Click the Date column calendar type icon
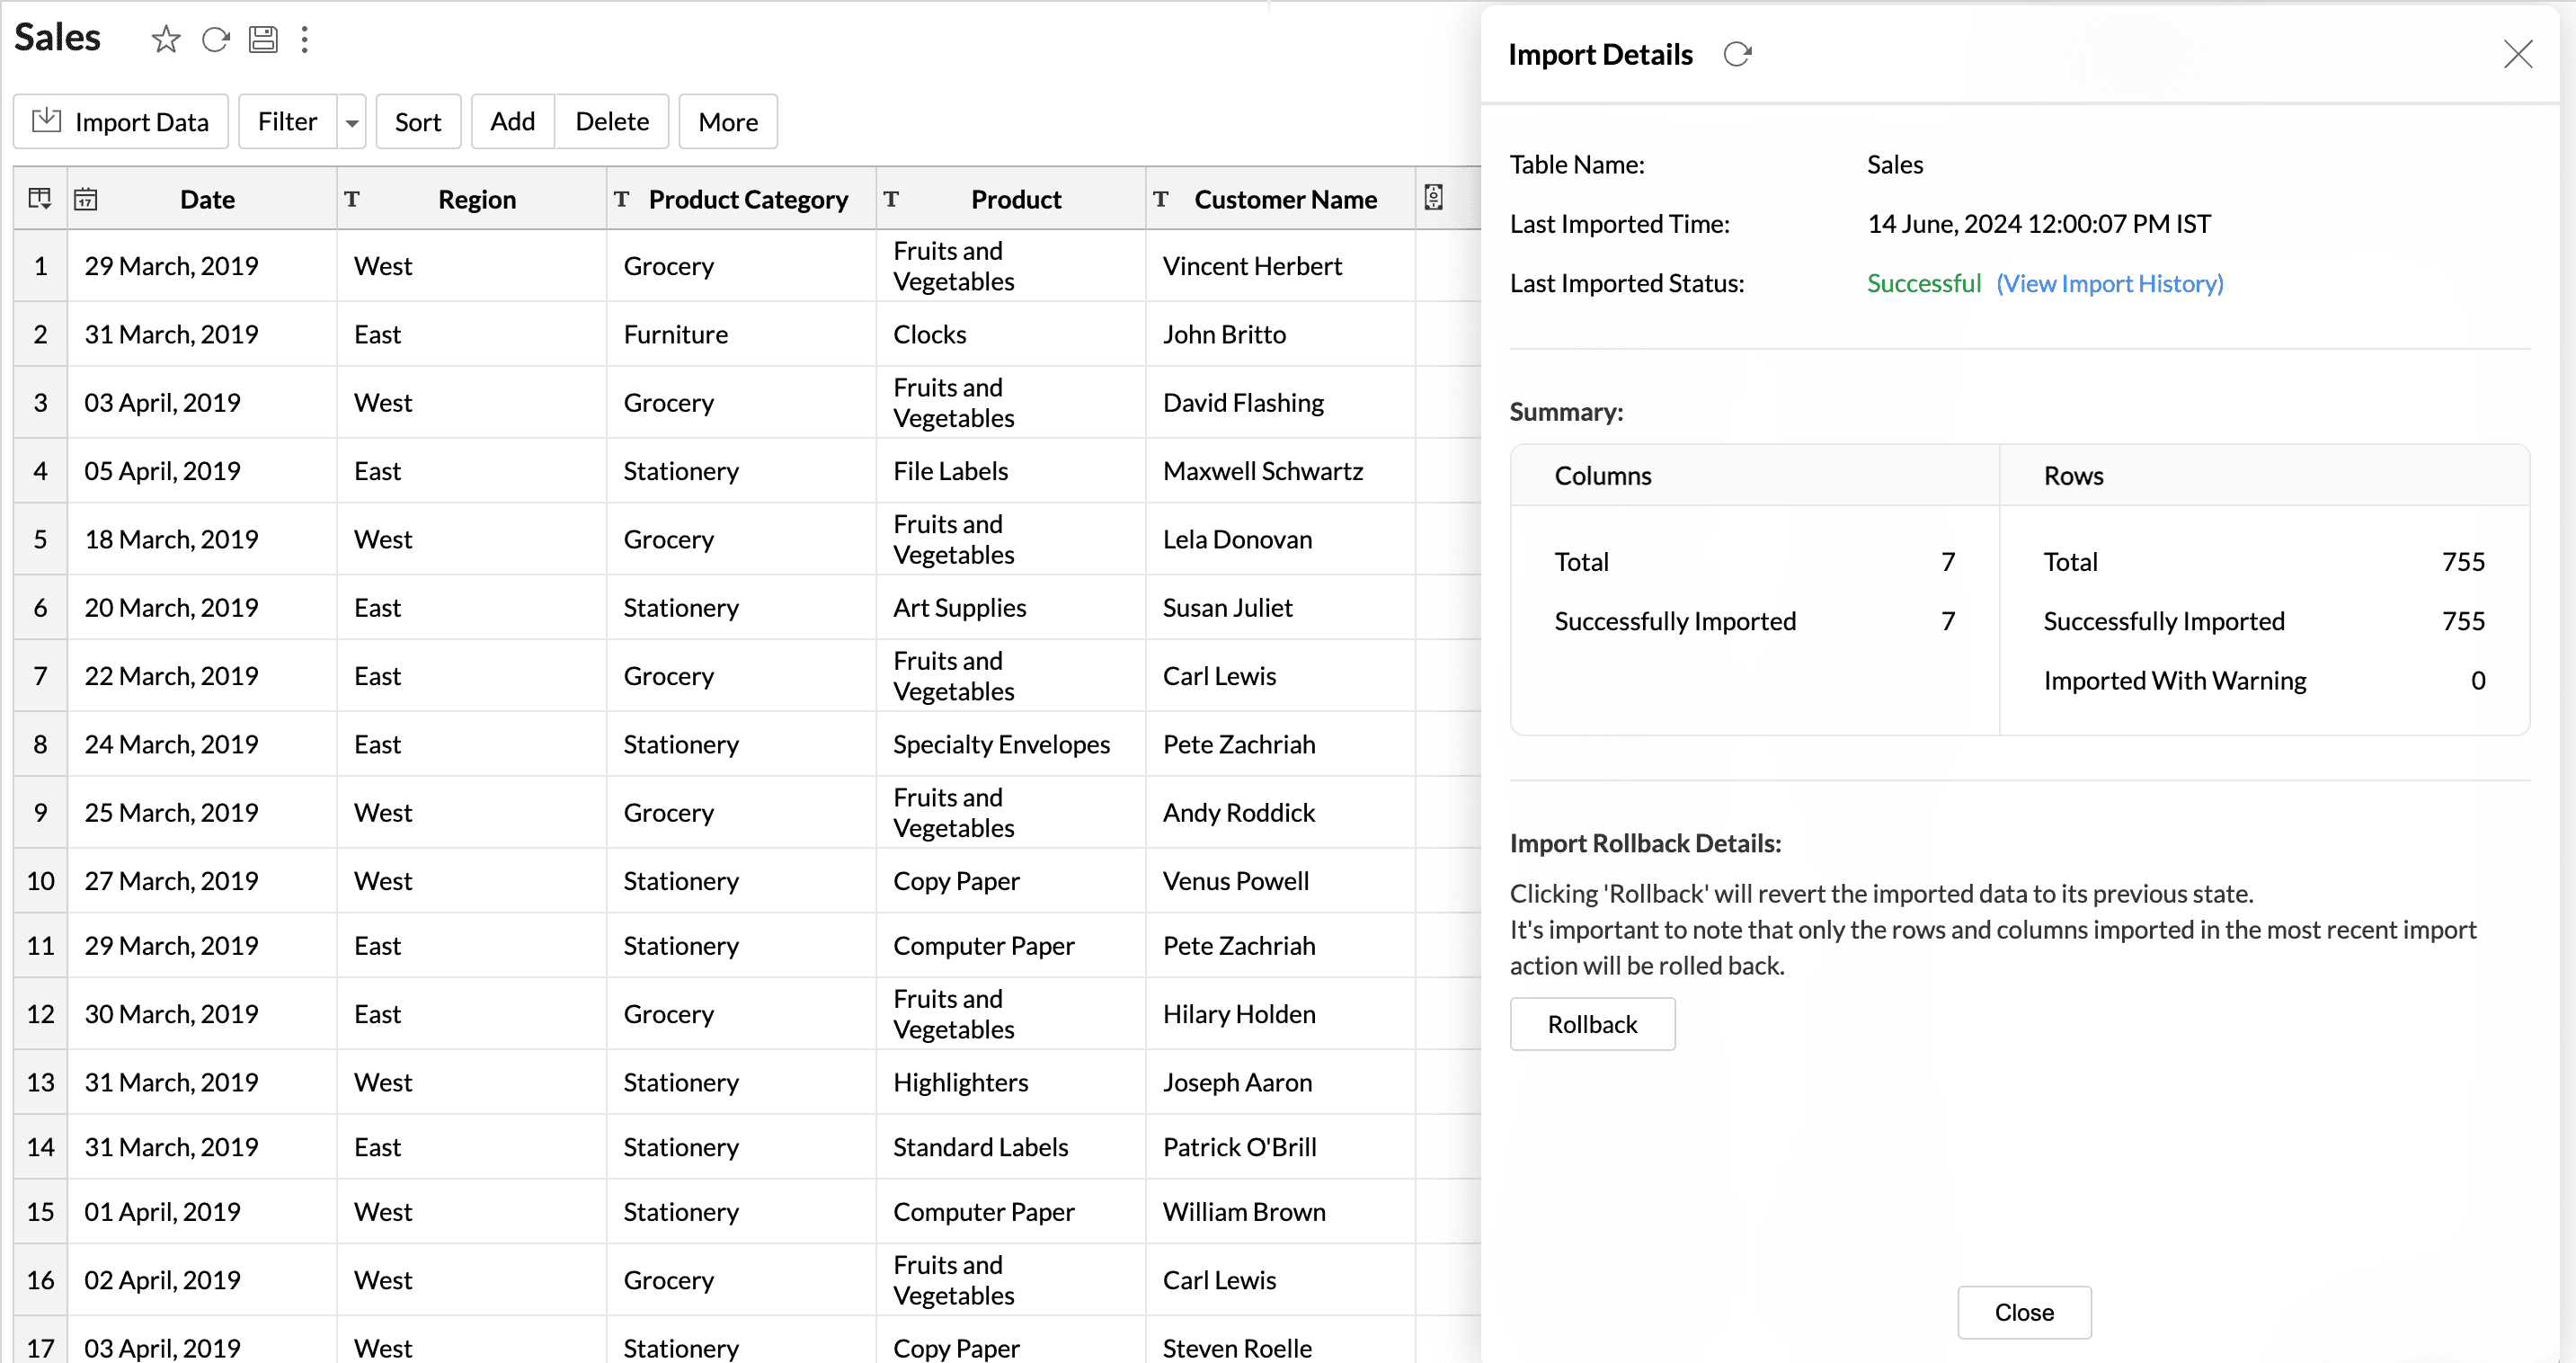Viewport: 2576px width, 1363px height. click(x=86, y=199)
